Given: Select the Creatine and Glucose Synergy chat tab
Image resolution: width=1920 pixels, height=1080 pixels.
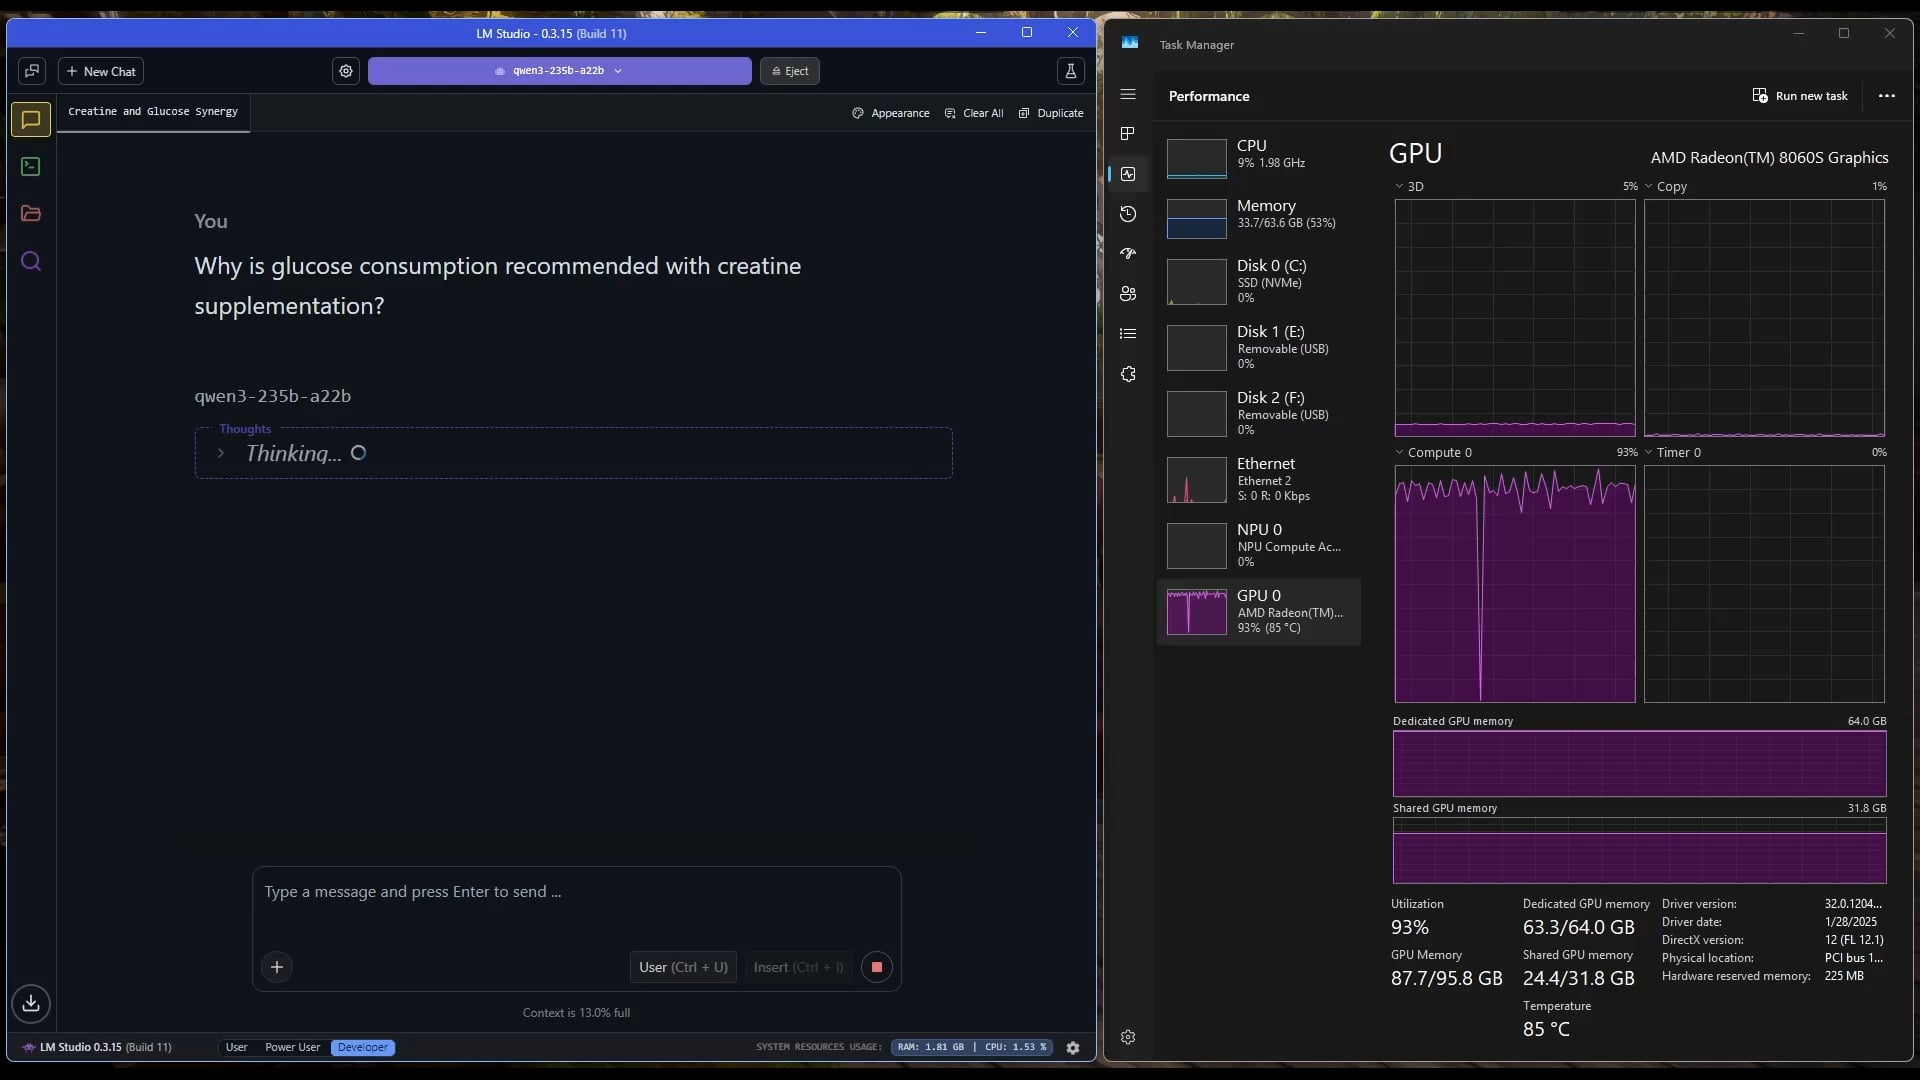Looking at the screenshot, I should [153, 112].
